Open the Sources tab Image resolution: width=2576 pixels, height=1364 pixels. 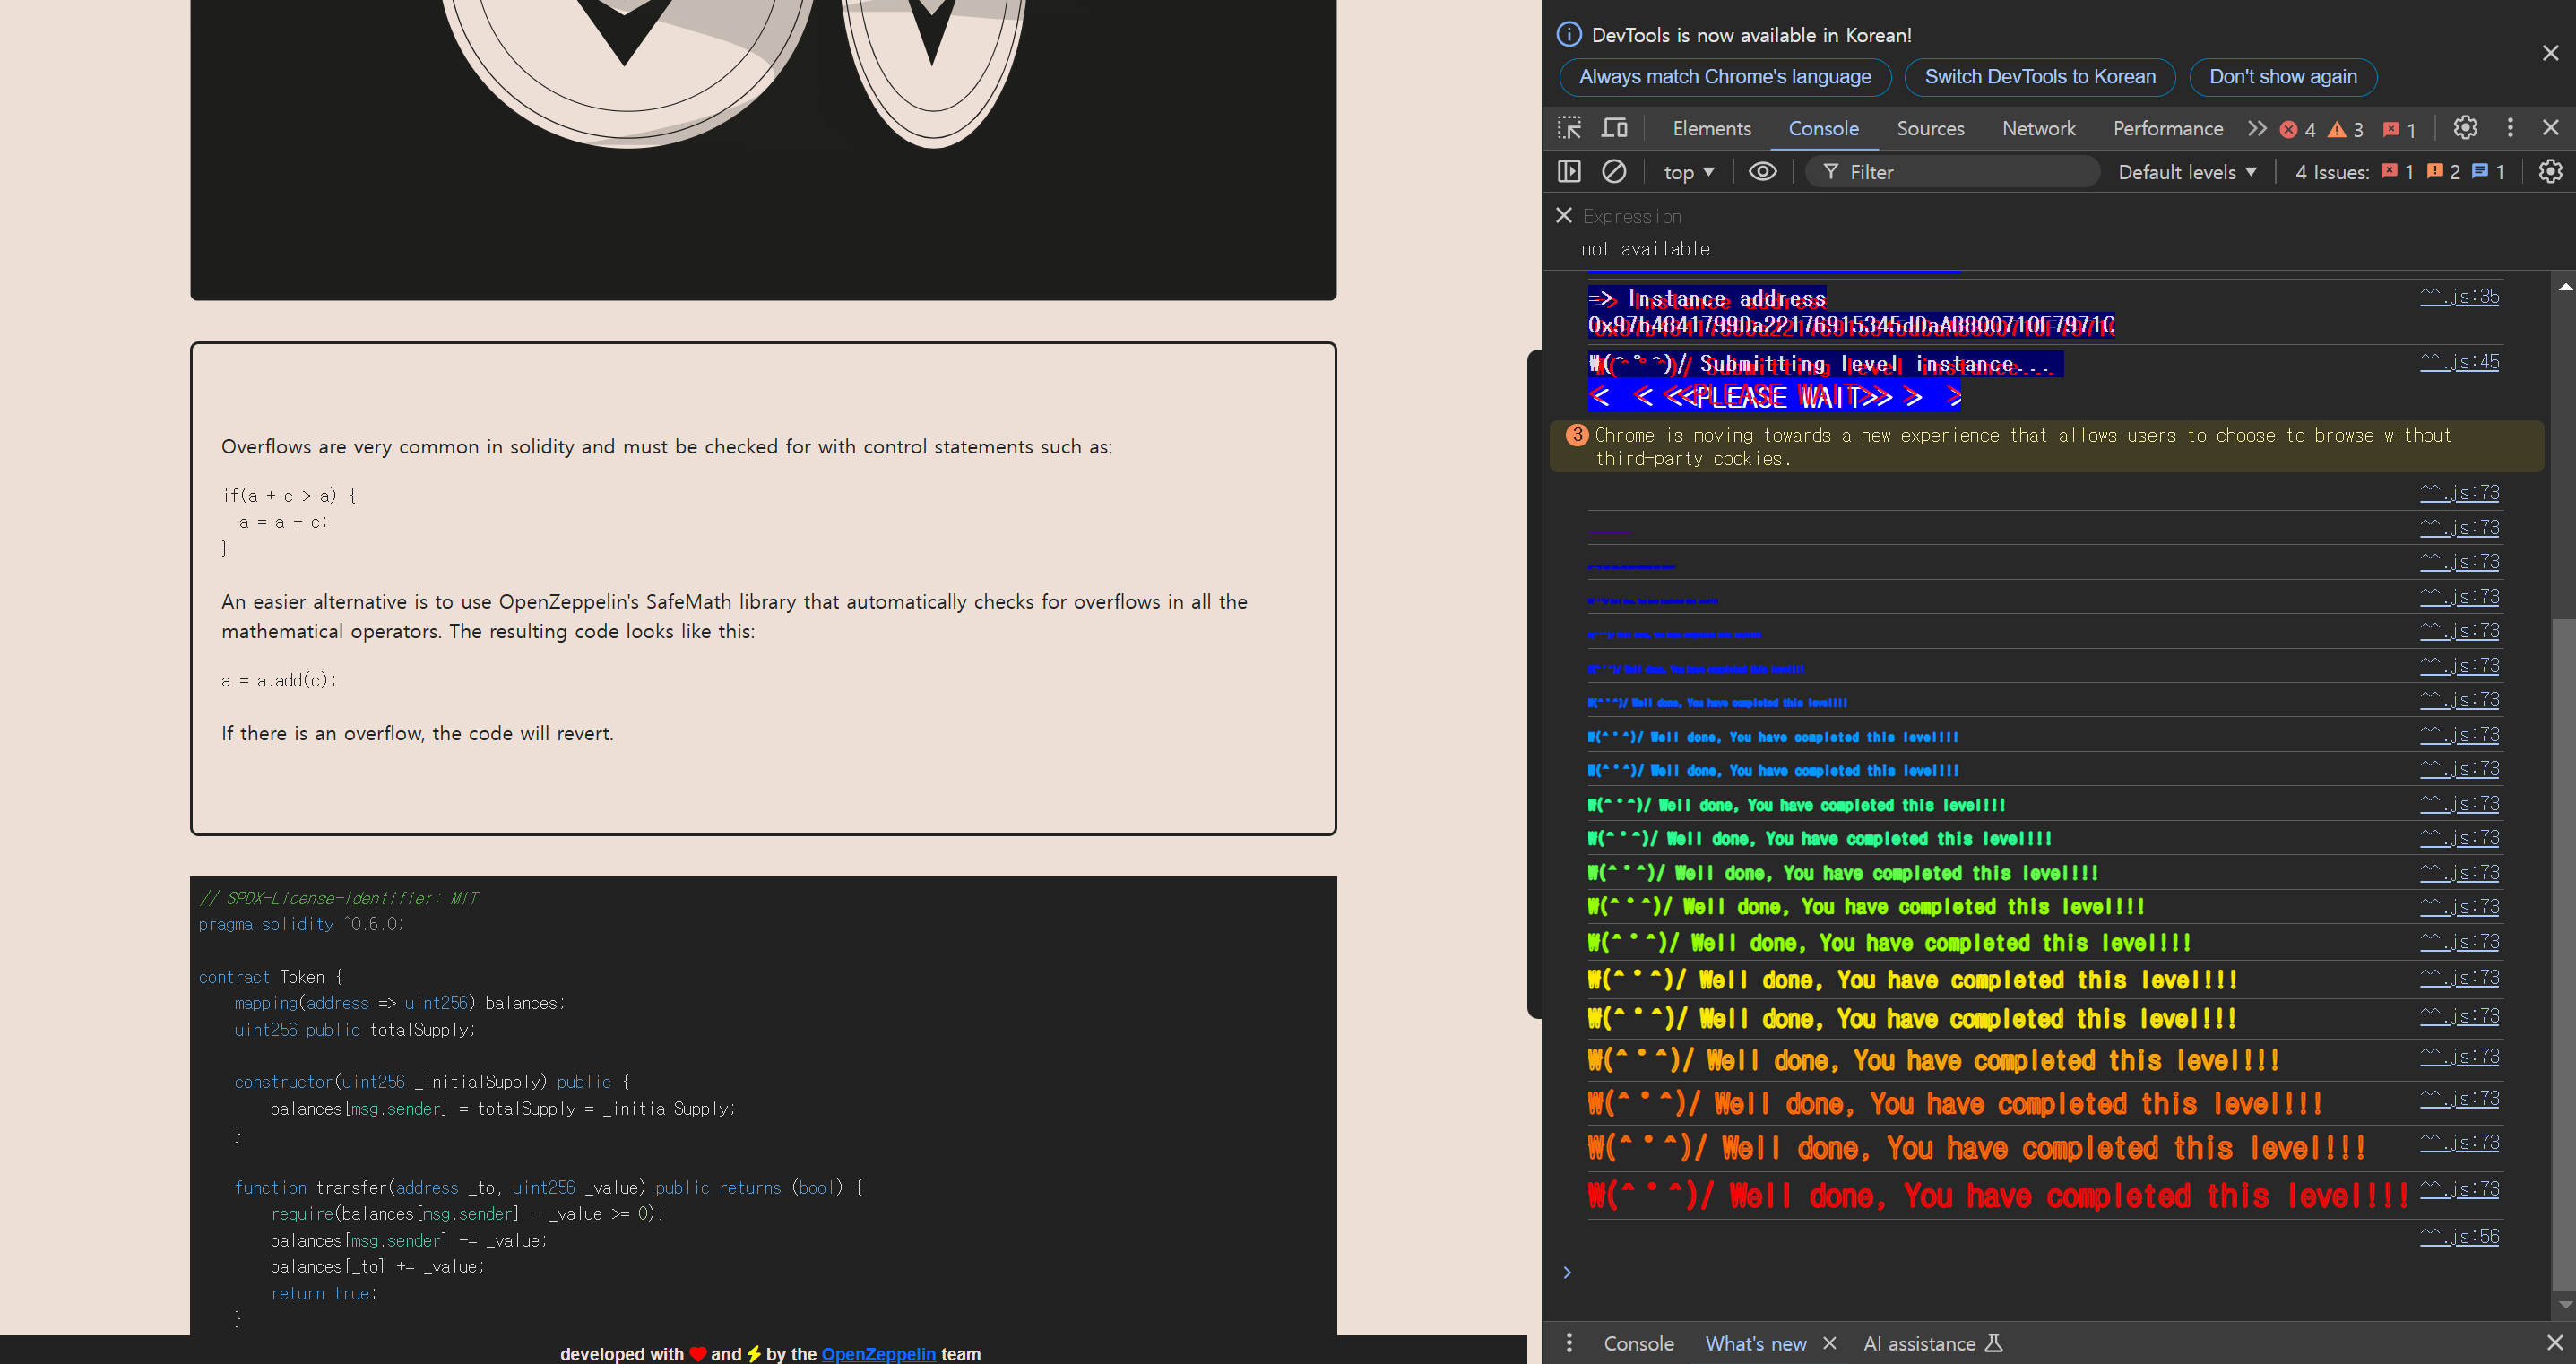click(x=1930, y=128)
